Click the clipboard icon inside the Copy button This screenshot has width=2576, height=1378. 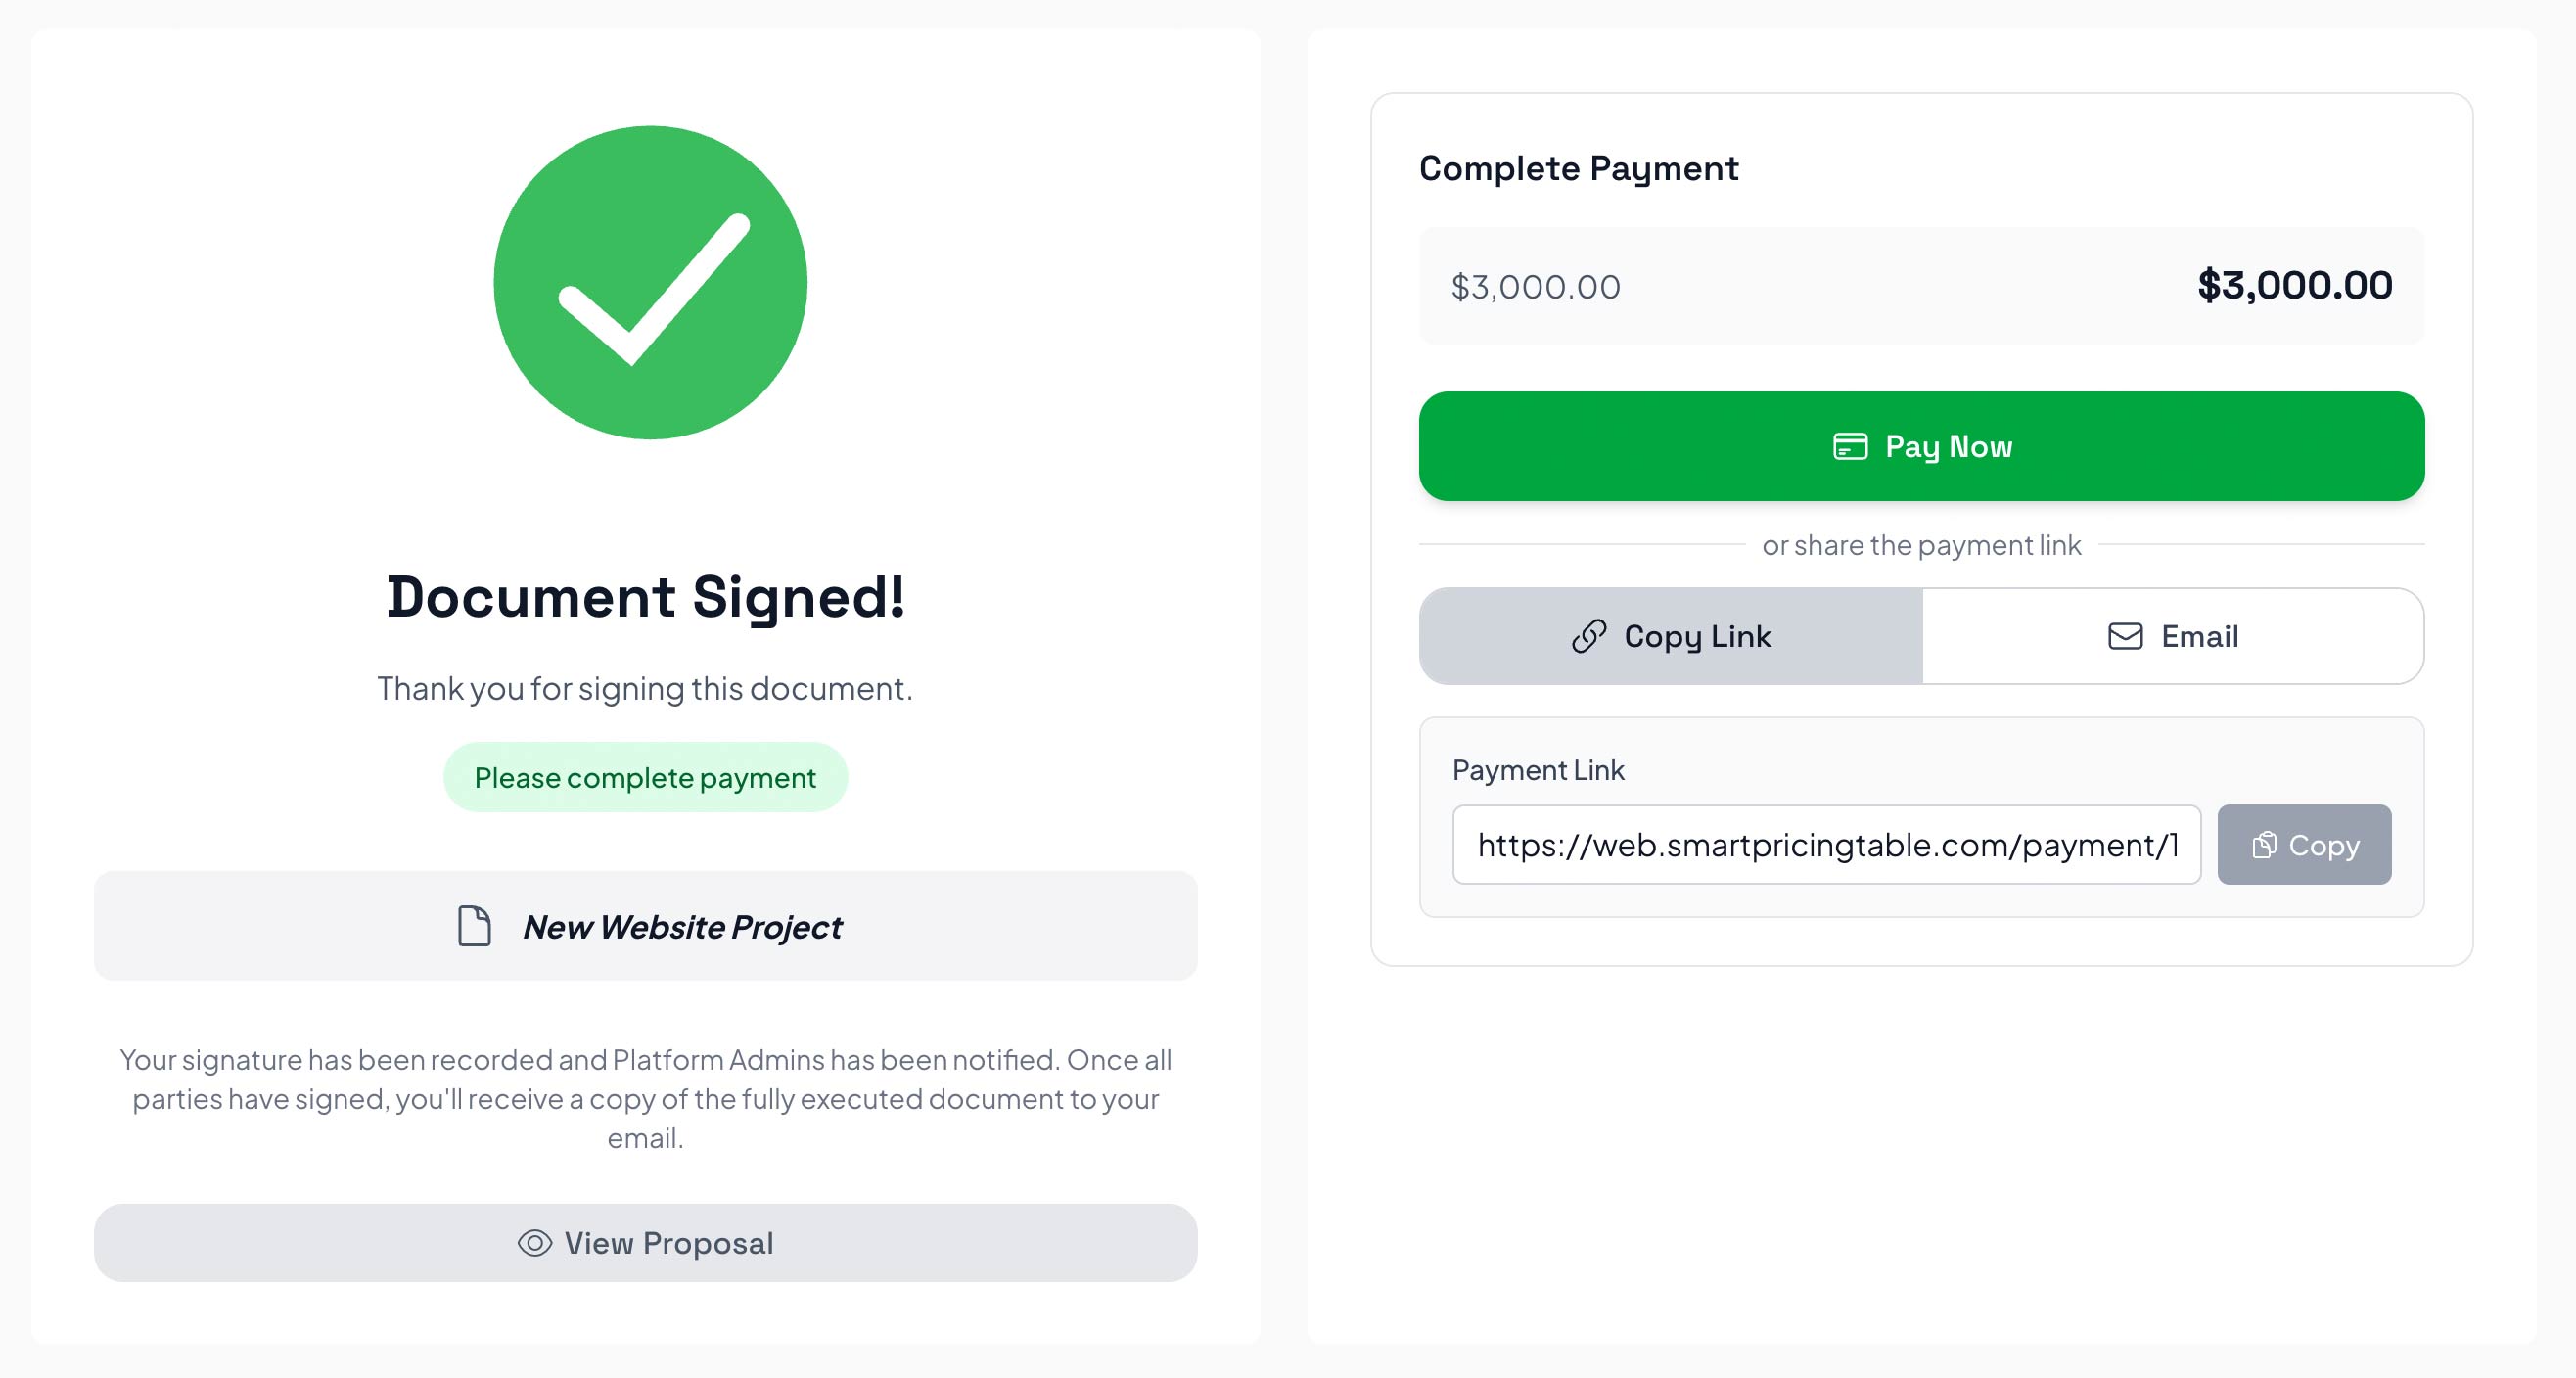(2265, 845)
